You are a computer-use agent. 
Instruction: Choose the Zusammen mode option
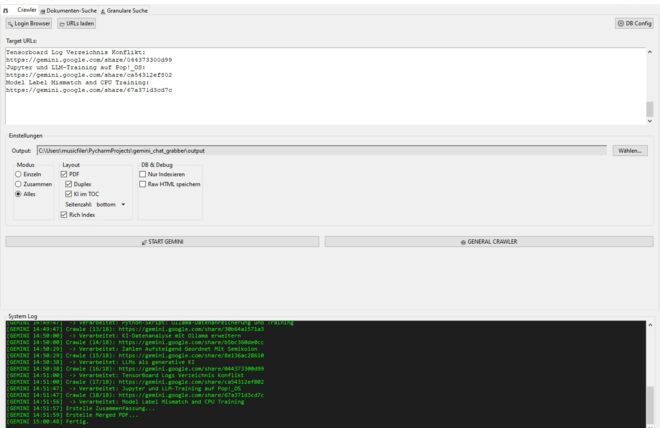[x=18, y=184]
